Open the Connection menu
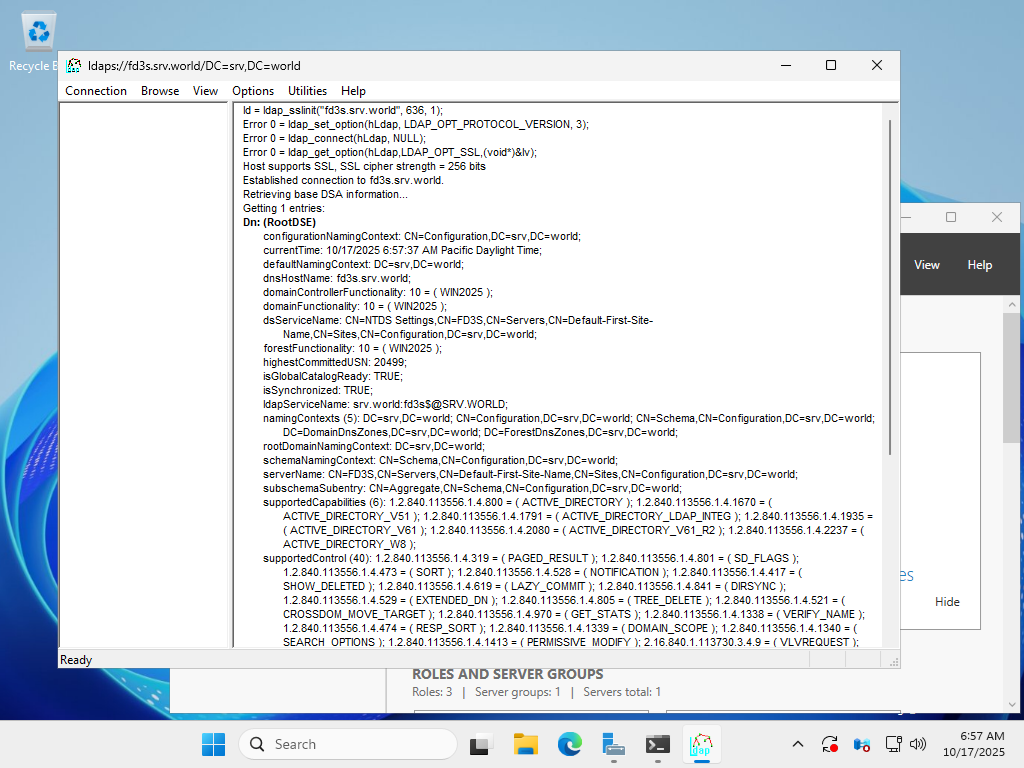This screenshot has height=768, width=1024. tap(96, 91)
